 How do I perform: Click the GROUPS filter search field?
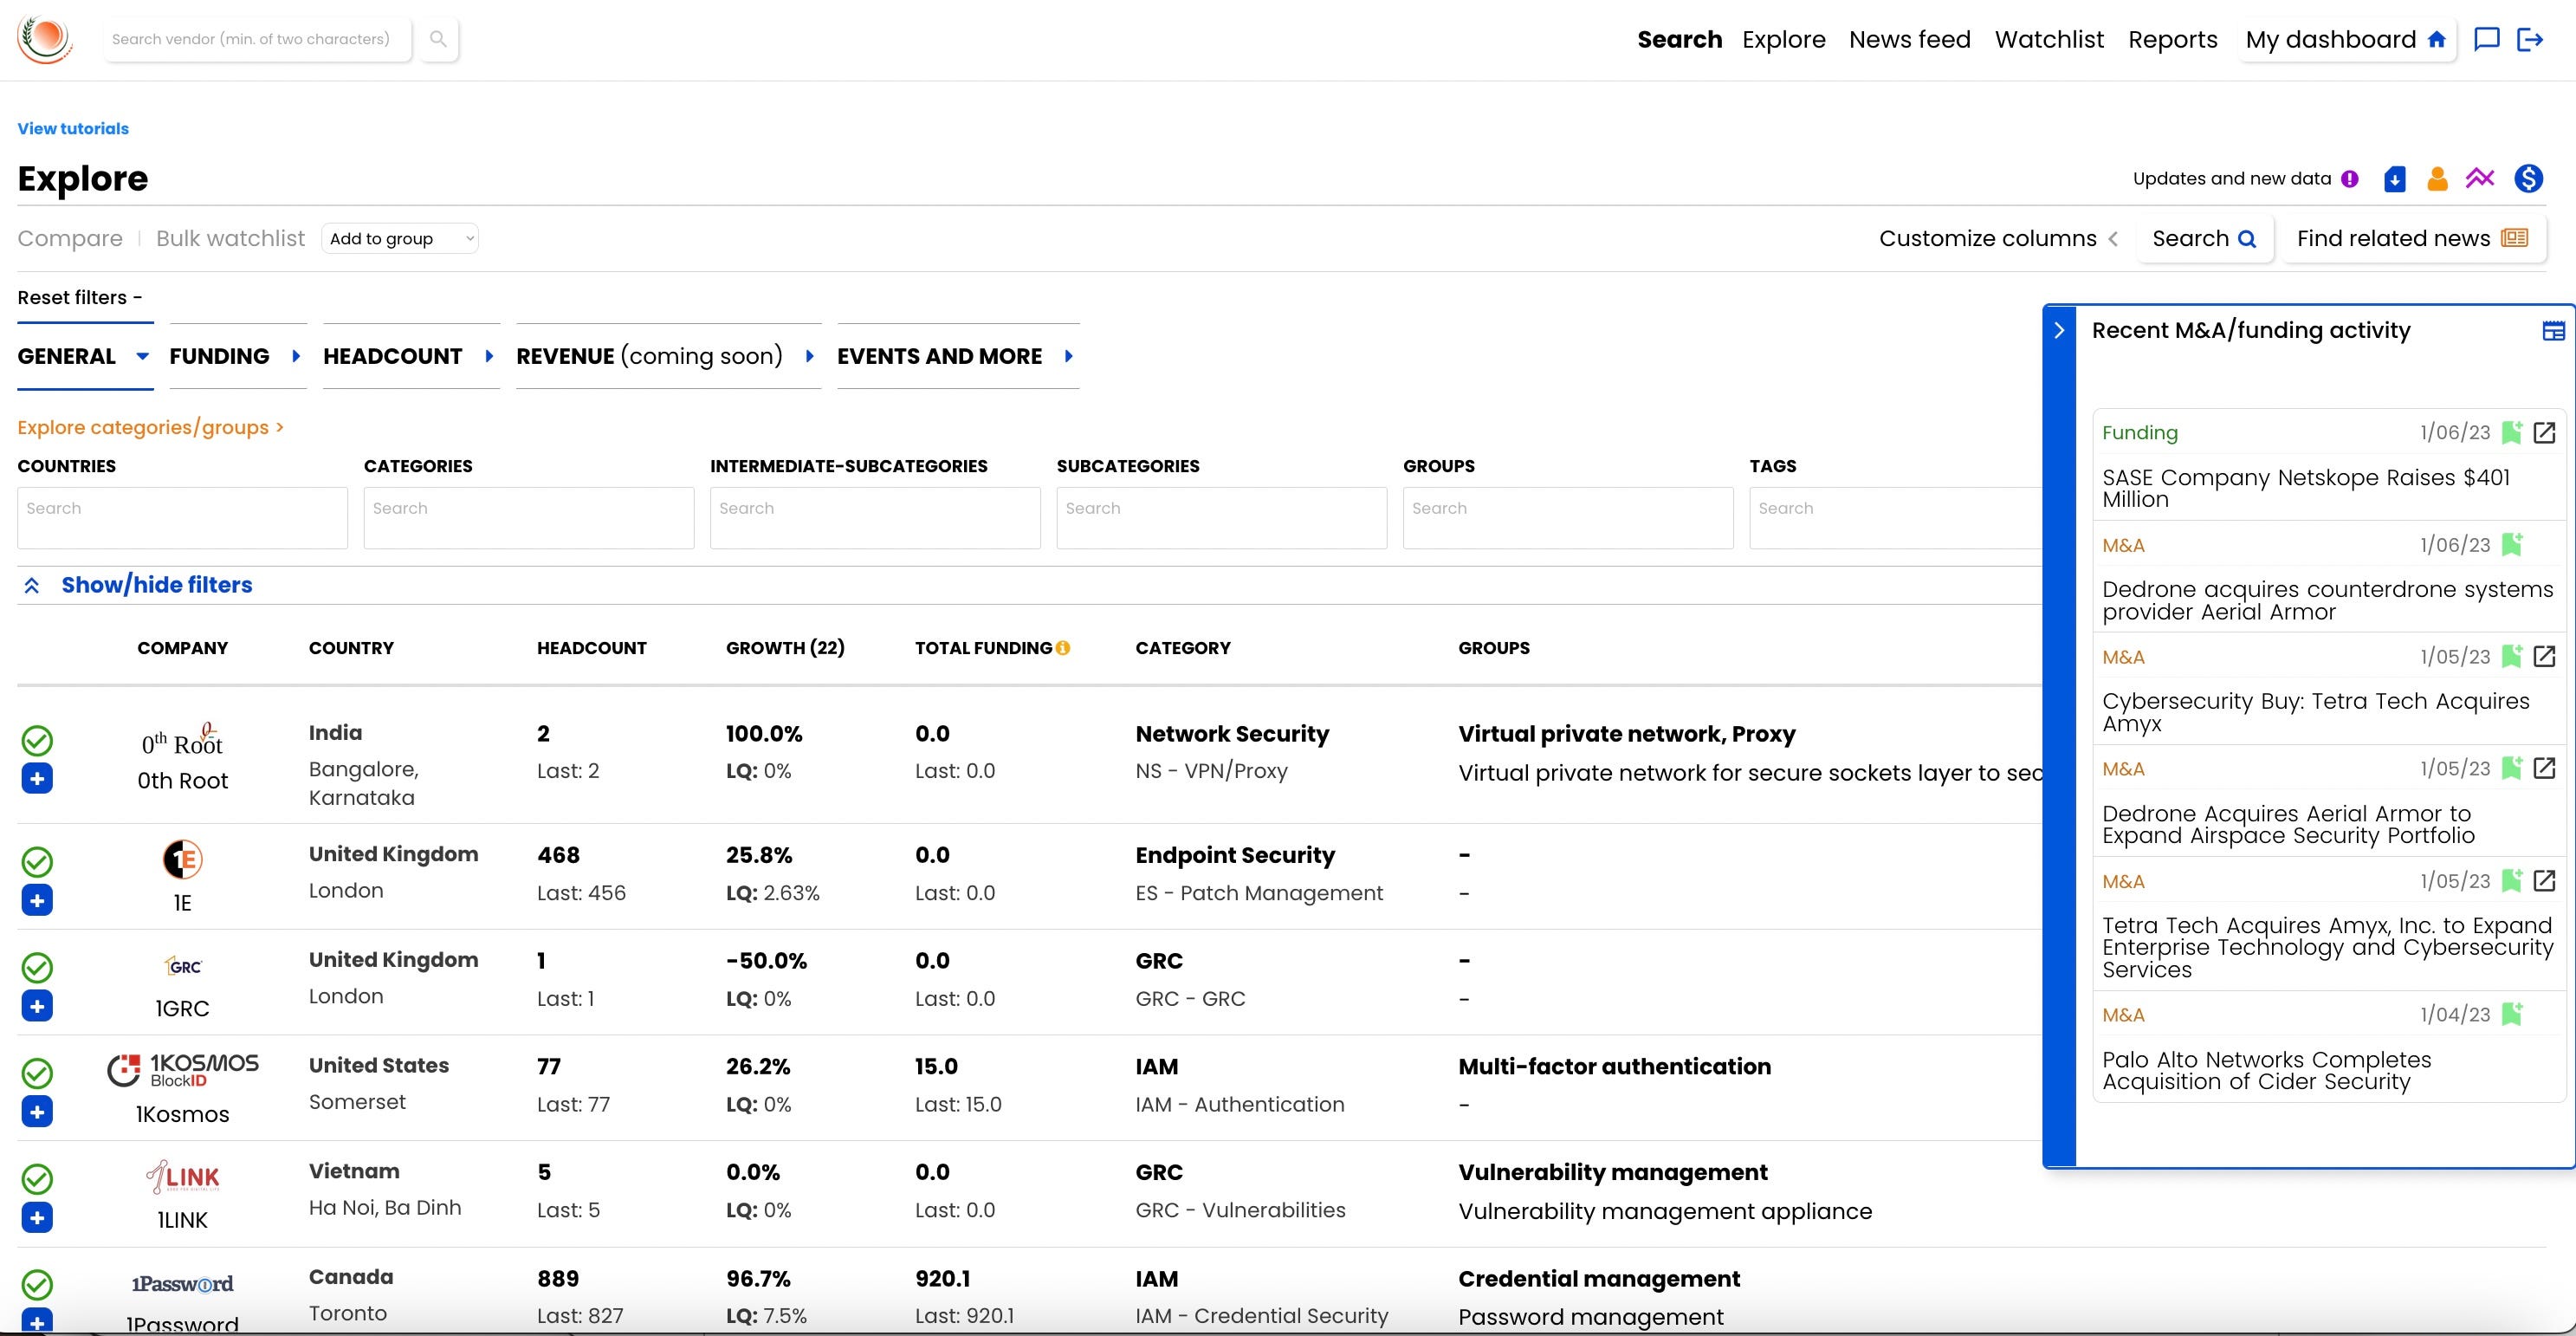pos(1568,517)
